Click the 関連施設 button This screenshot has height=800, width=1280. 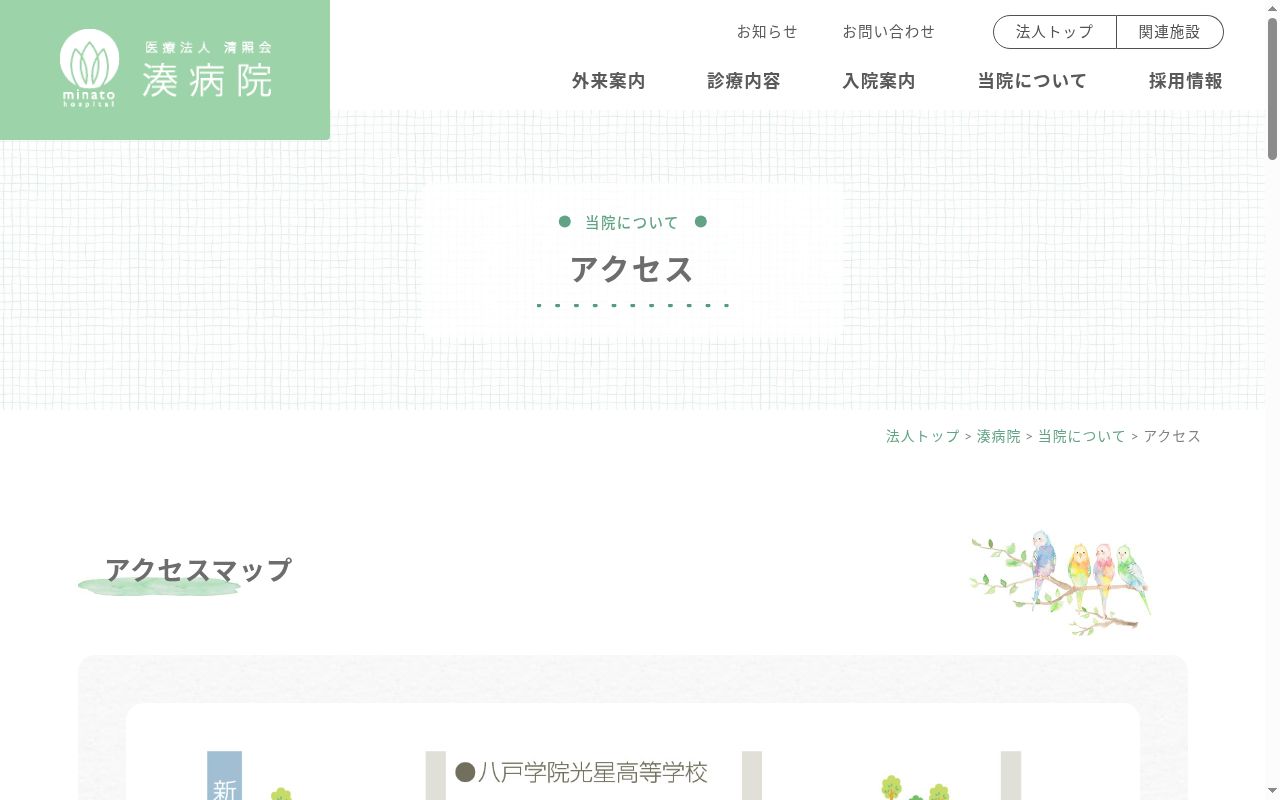click(1170, 32)
